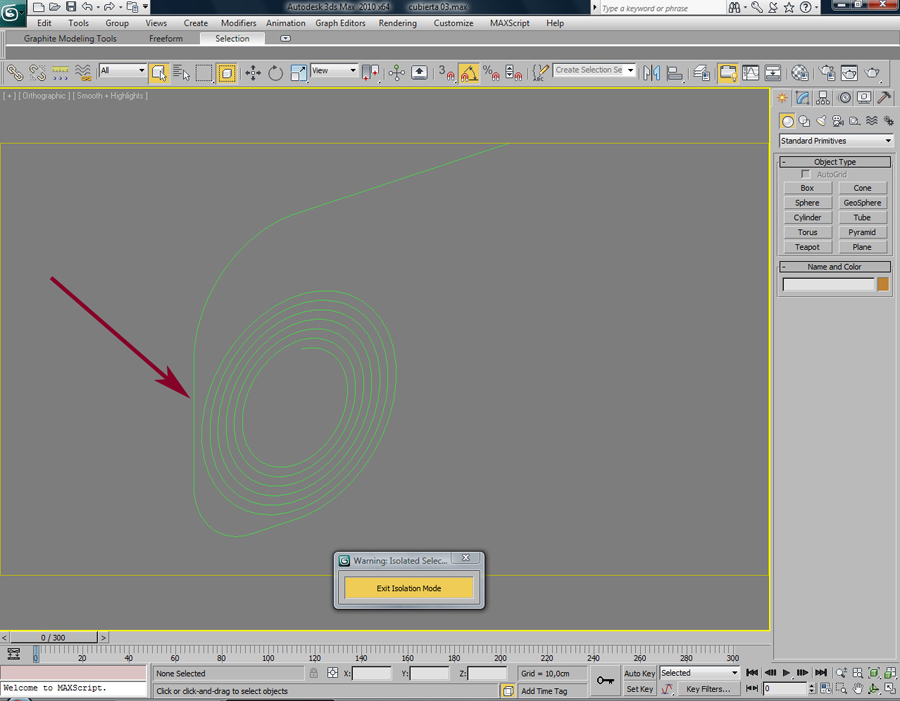Open Standard Primitives dropdown
This screenshot has height=701, width=900.
tap(836, 141)
